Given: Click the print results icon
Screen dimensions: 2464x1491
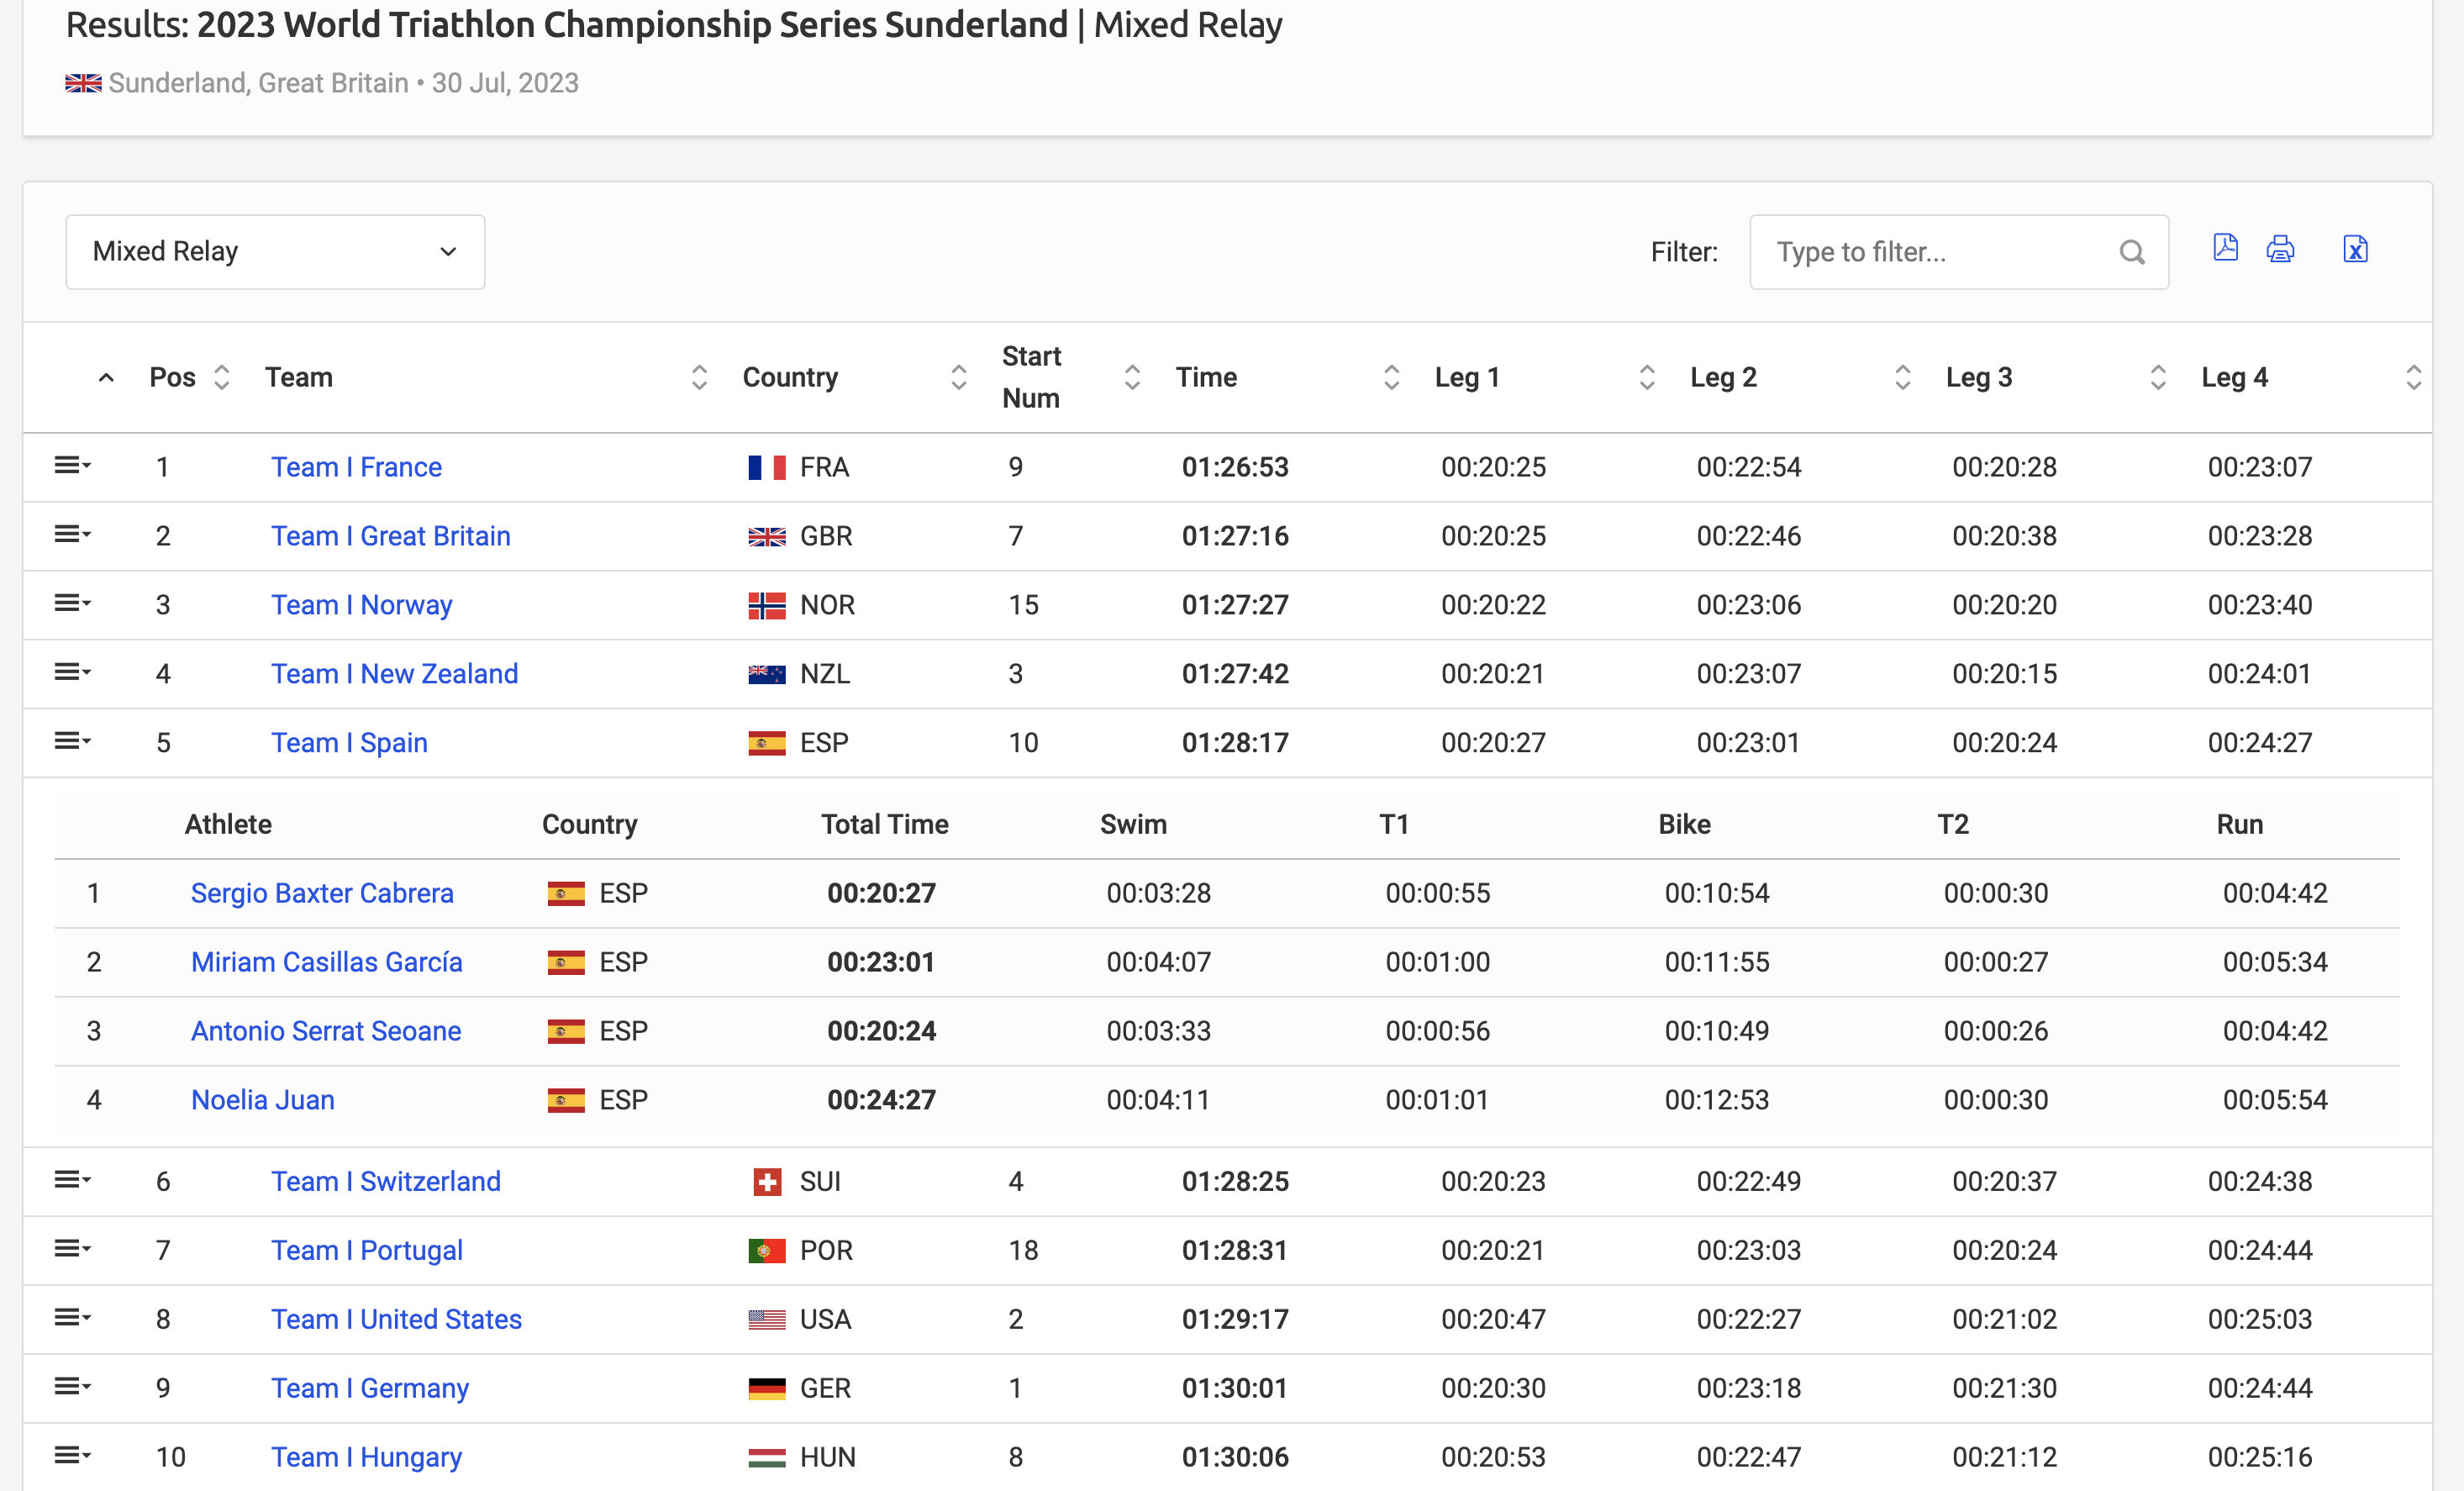Looking at the screenshot, I should [2280, 248].
